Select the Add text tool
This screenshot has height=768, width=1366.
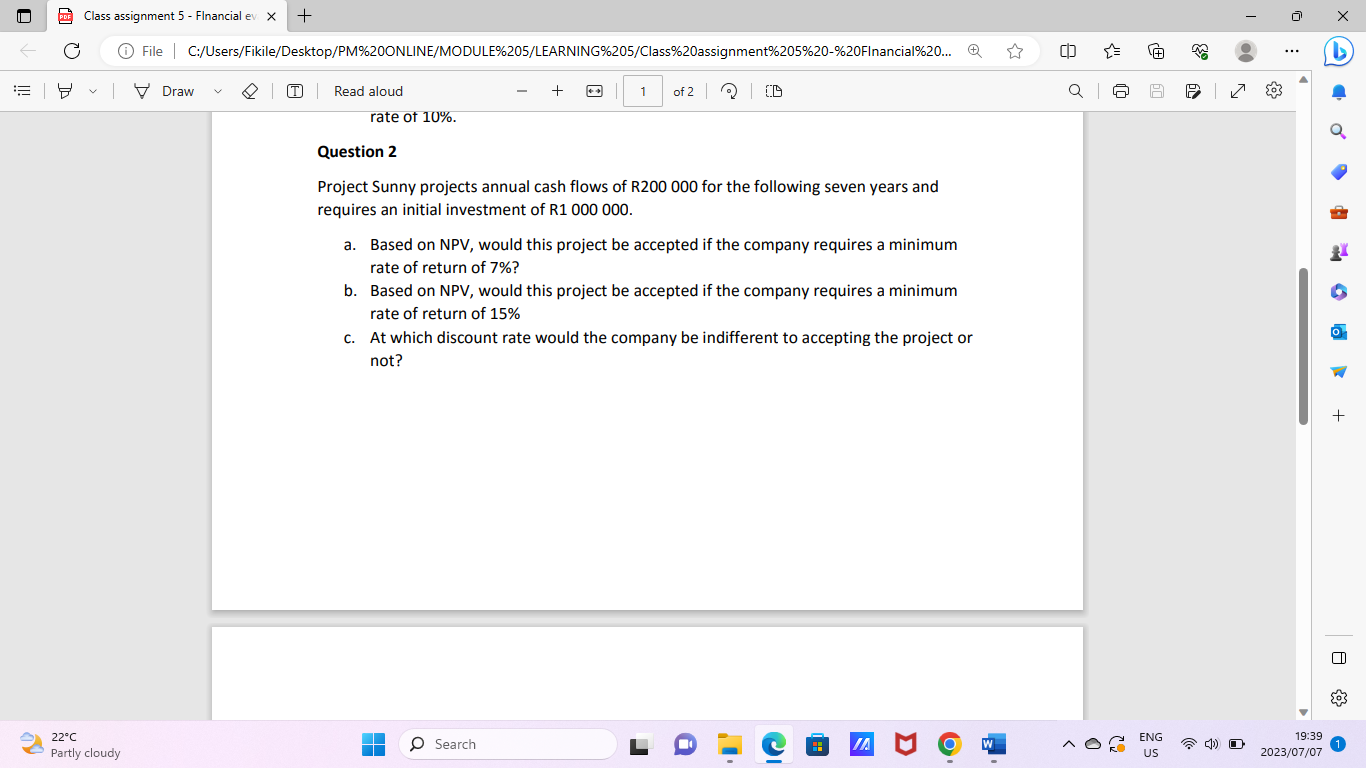294,91
